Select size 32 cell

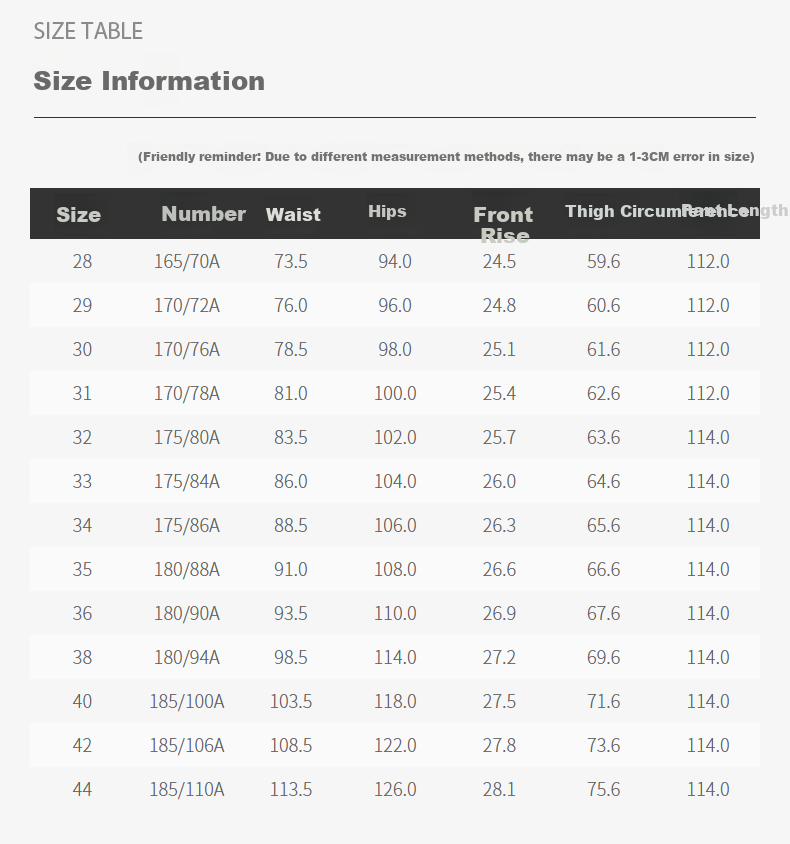(x=82, y=438)
